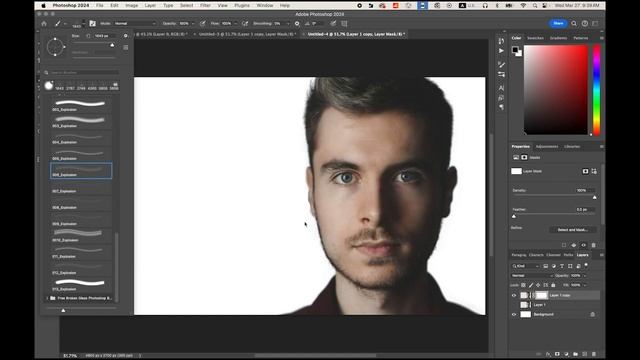This screenshot has height=360, width=640.
Task: Switch to the Channels tab
Action: click(x=553, y=255)
